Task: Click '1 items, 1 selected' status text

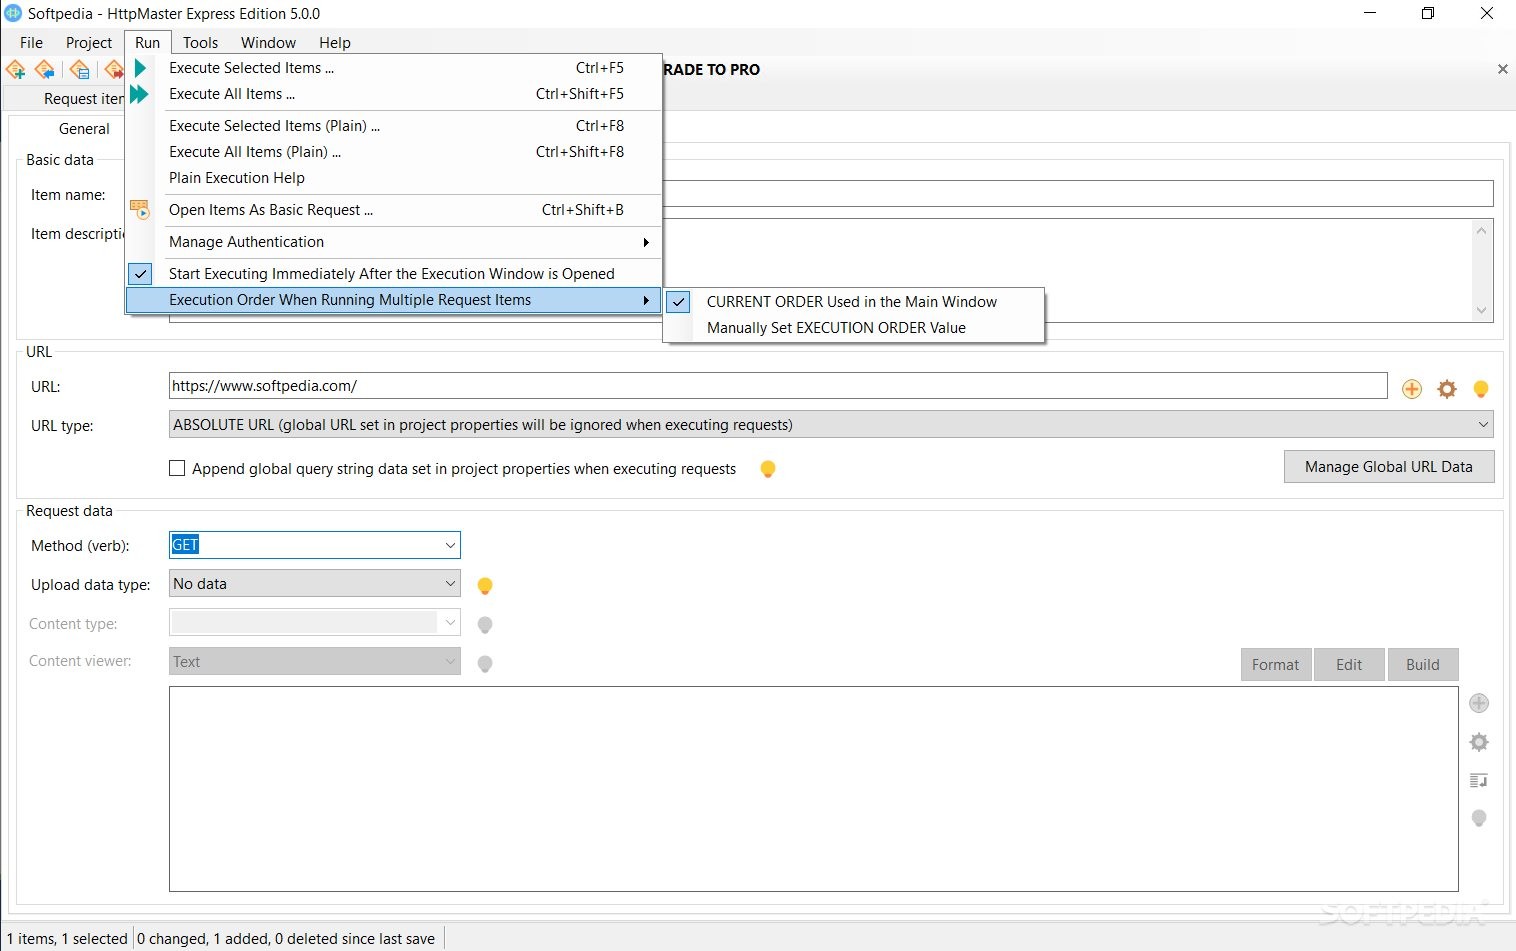Action: coord(67,939)
